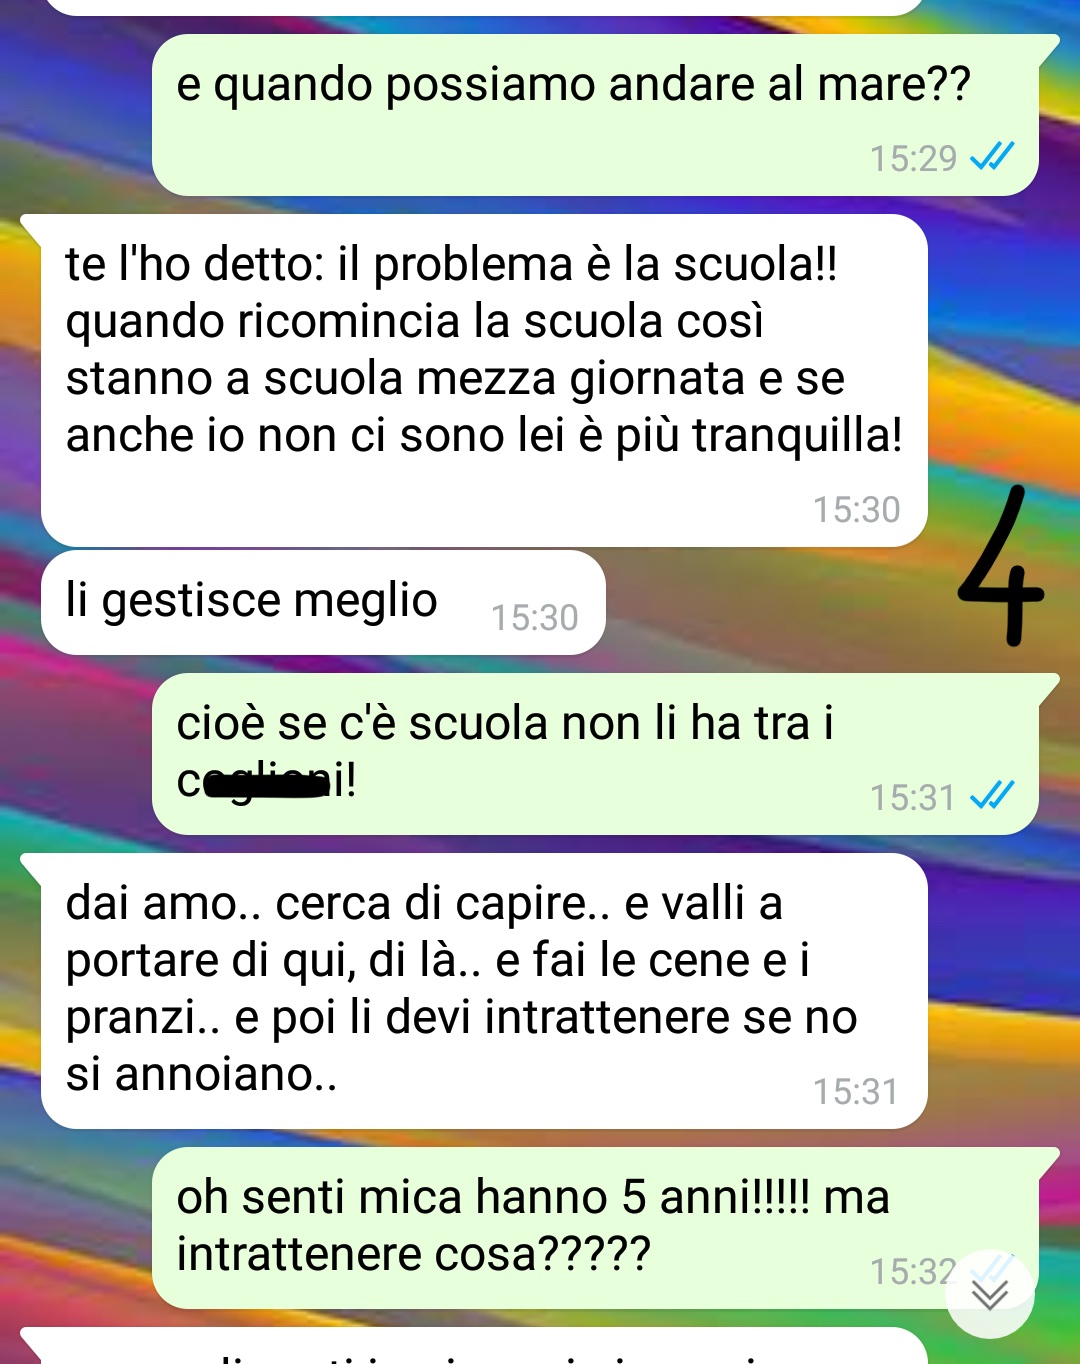Click the 15:32 timestamp
The height and width of the screenshot is (1364, 1080).
(x=913, y=1272)
